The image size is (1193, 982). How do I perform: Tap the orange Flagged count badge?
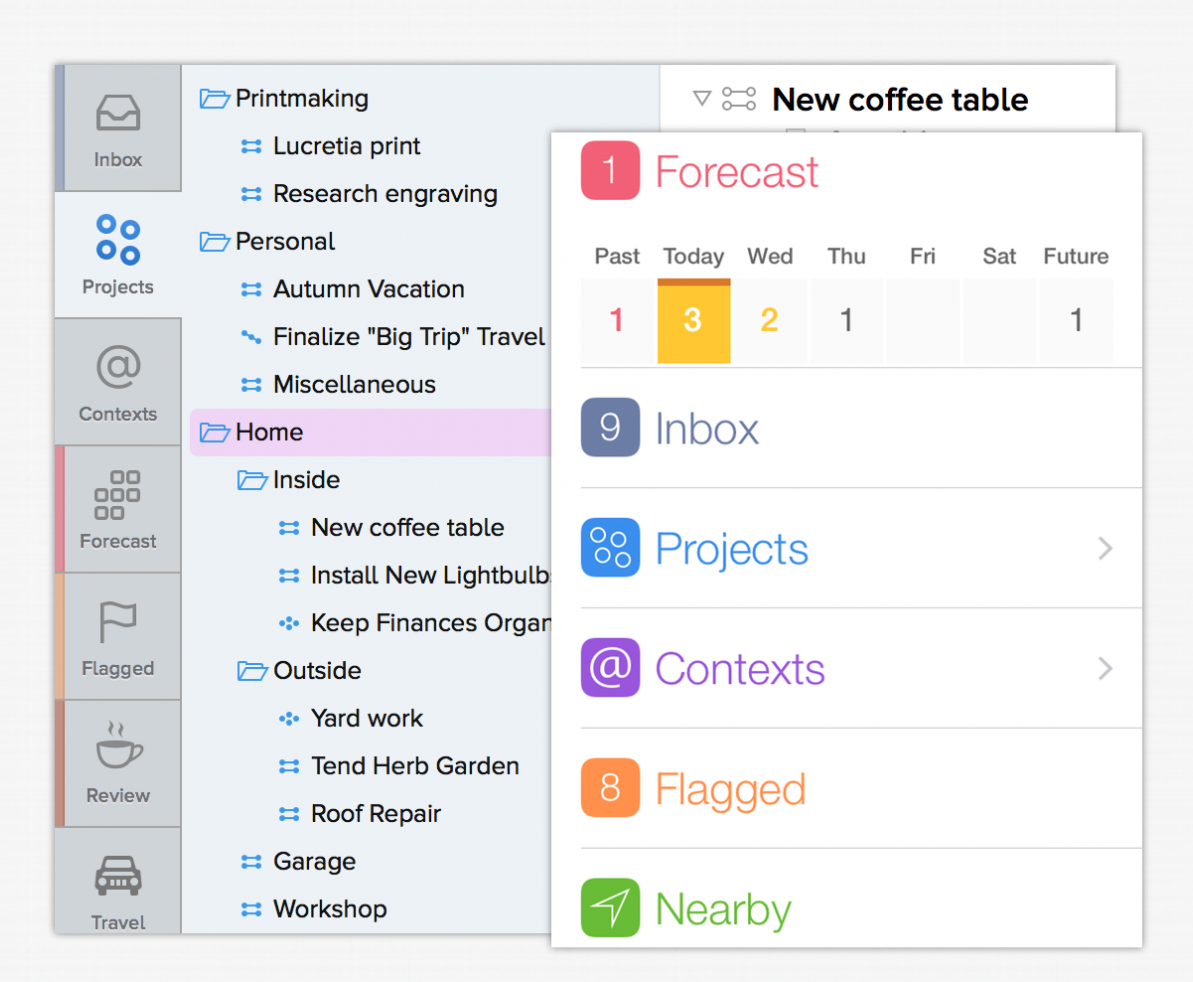[610, 788]
